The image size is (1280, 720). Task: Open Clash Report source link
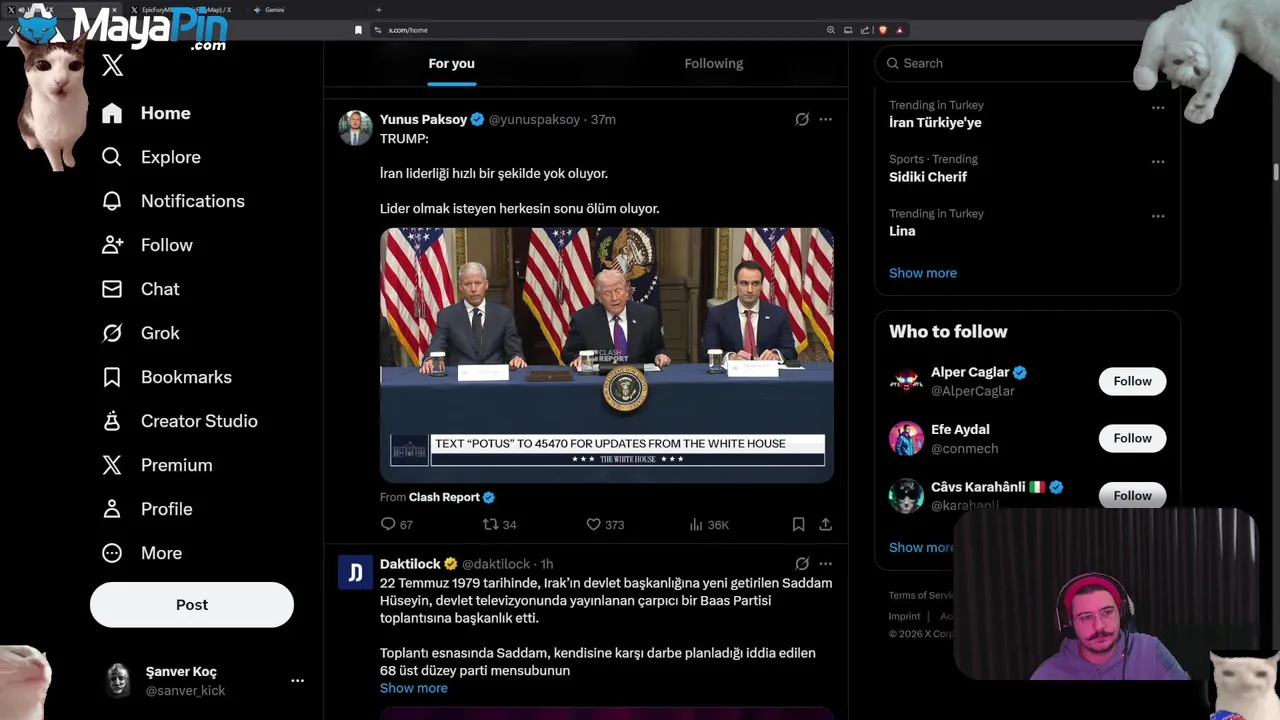coord(444,497)
